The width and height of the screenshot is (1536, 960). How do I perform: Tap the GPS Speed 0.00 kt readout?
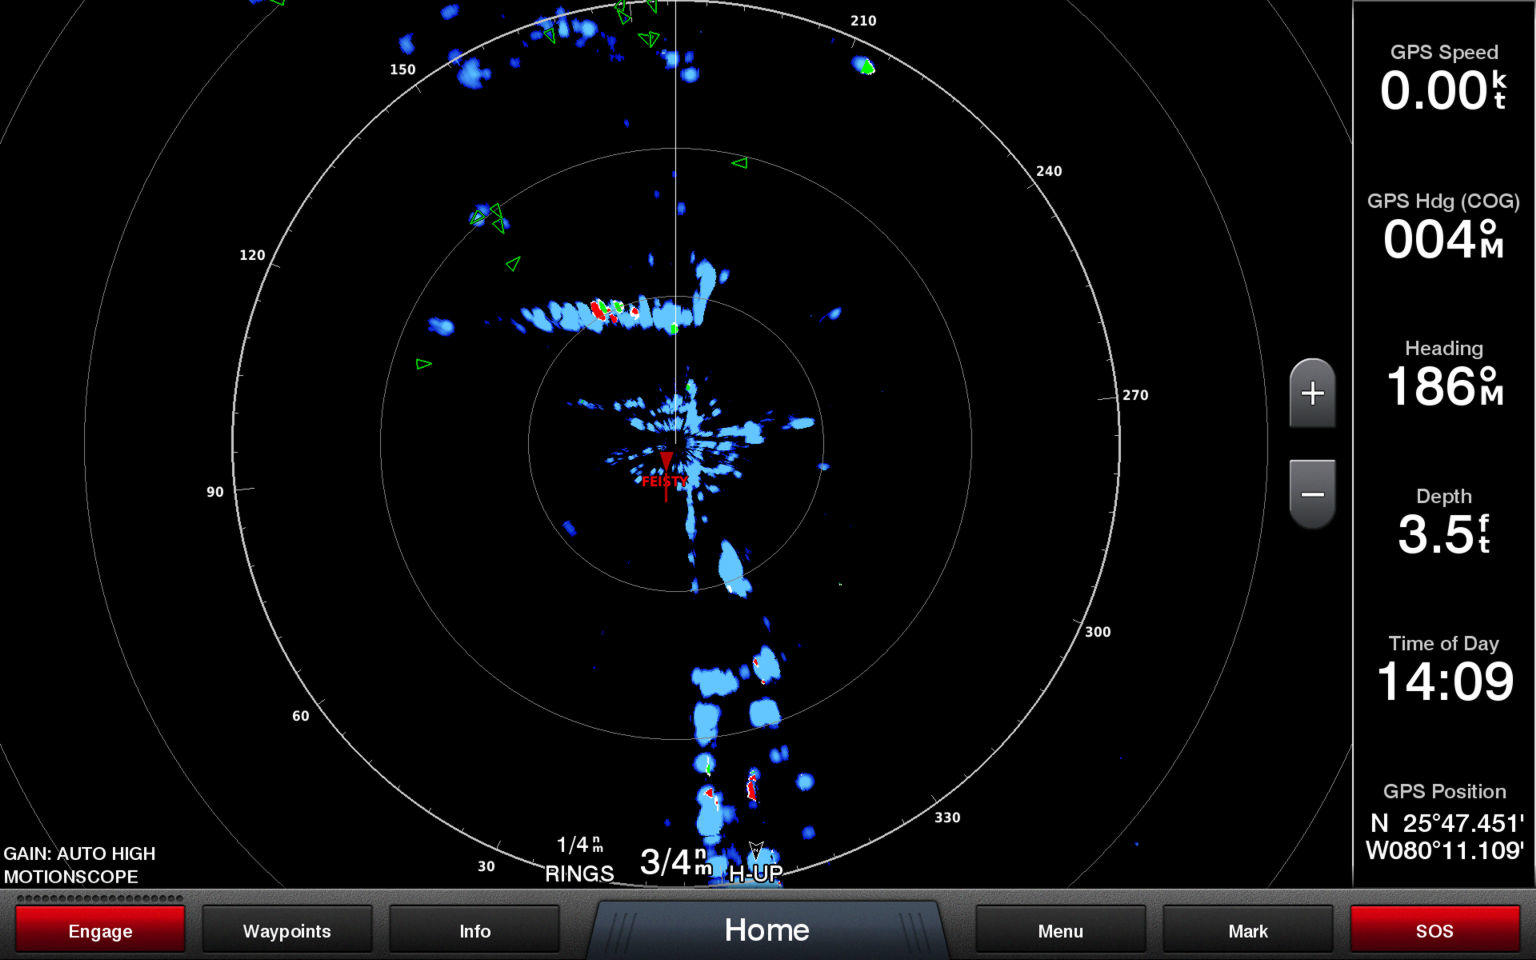(1444, 78)
